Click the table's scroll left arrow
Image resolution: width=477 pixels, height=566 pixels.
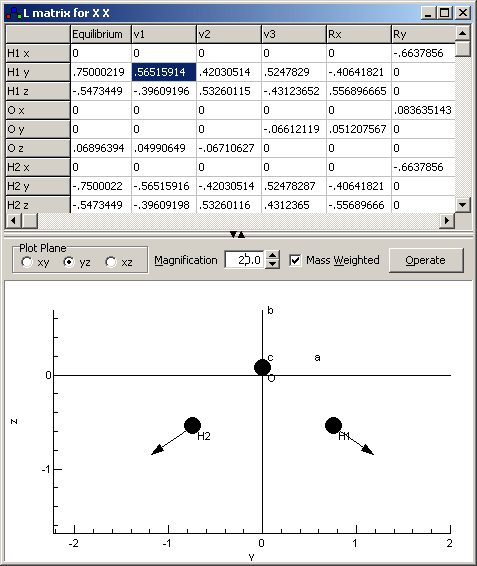[x=14, y=220]
